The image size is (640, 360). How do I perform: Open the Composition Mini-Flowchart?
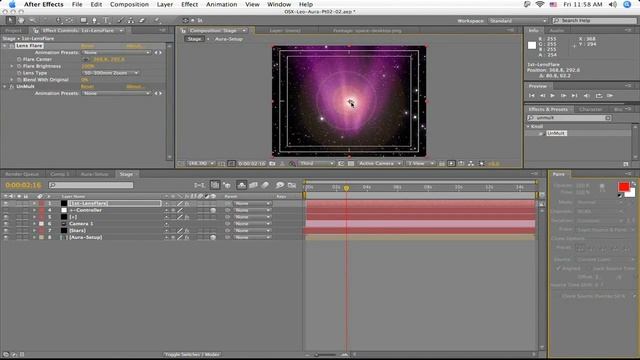click(x=199, y=185)
